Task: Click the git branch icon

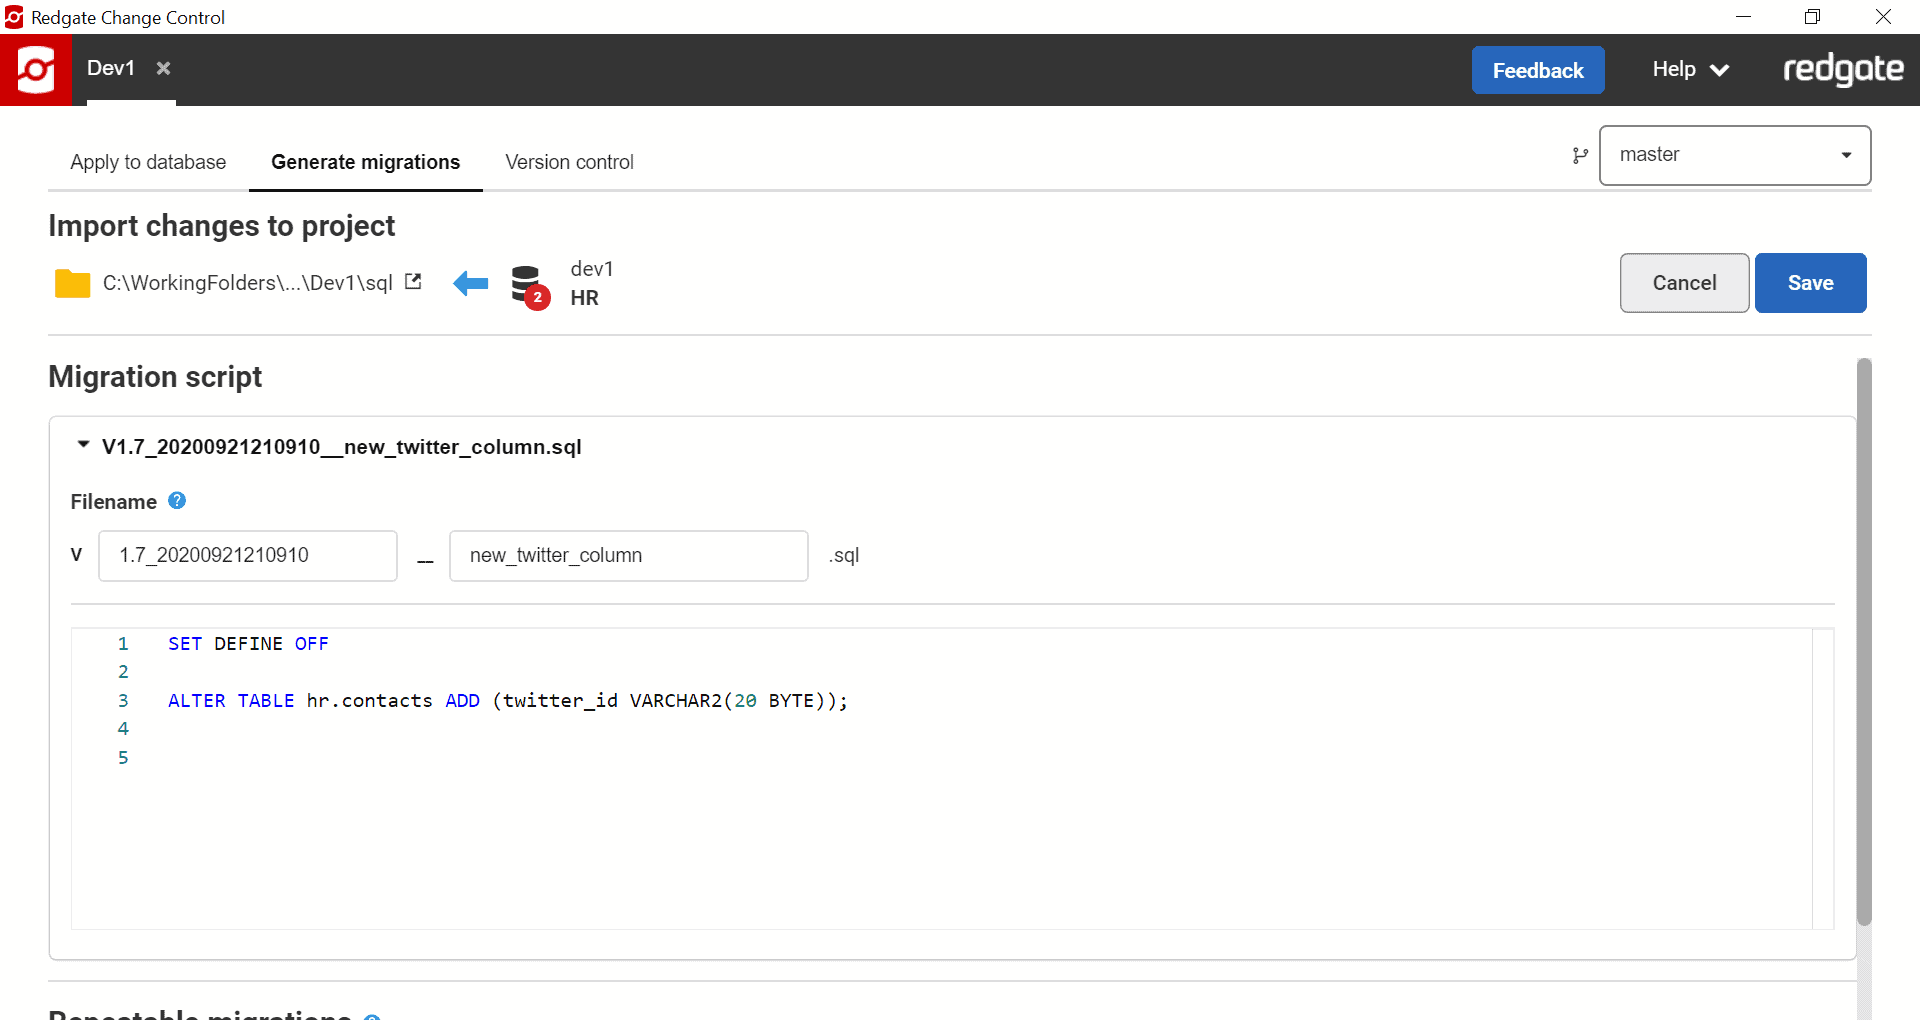Action: click(1580, 155)
